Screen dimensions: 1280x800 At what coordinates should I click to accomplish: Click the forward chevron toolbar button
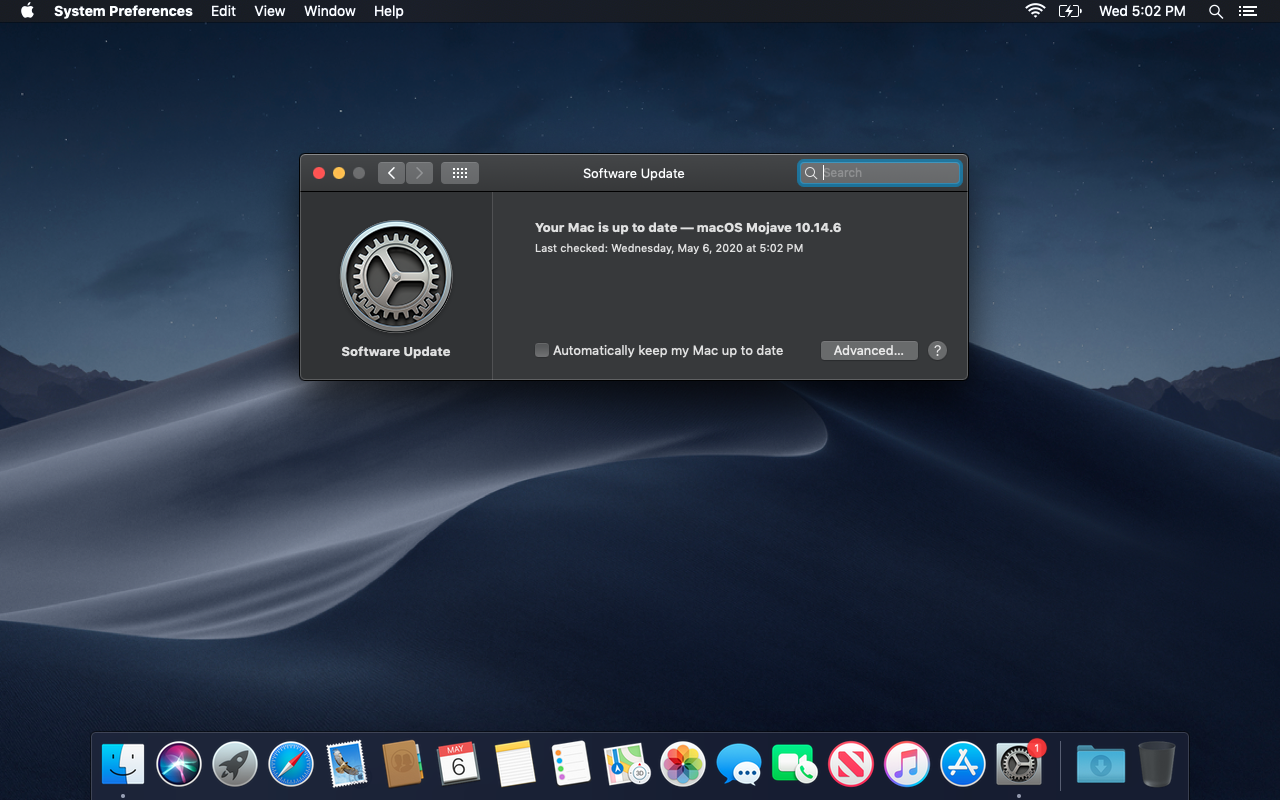(419, 173)
